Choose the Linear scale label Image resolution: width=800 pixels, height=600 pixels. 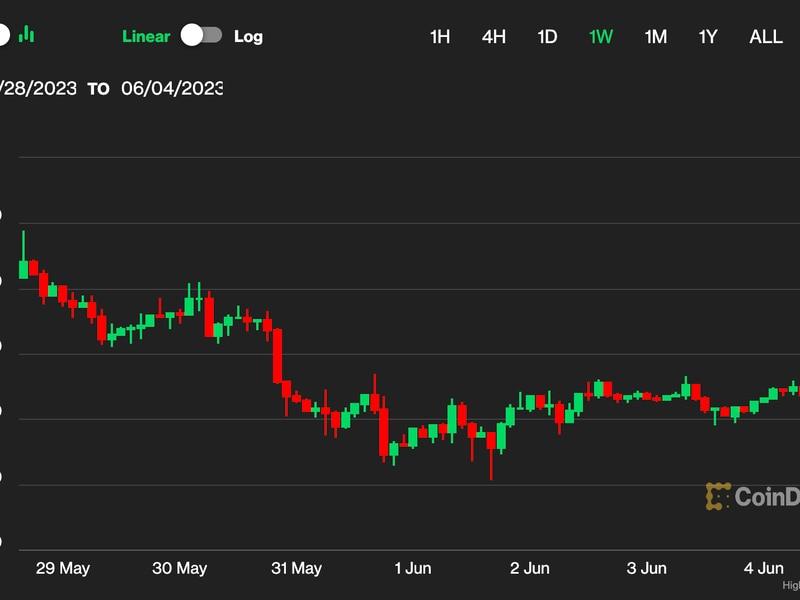(x=146, y=36)
